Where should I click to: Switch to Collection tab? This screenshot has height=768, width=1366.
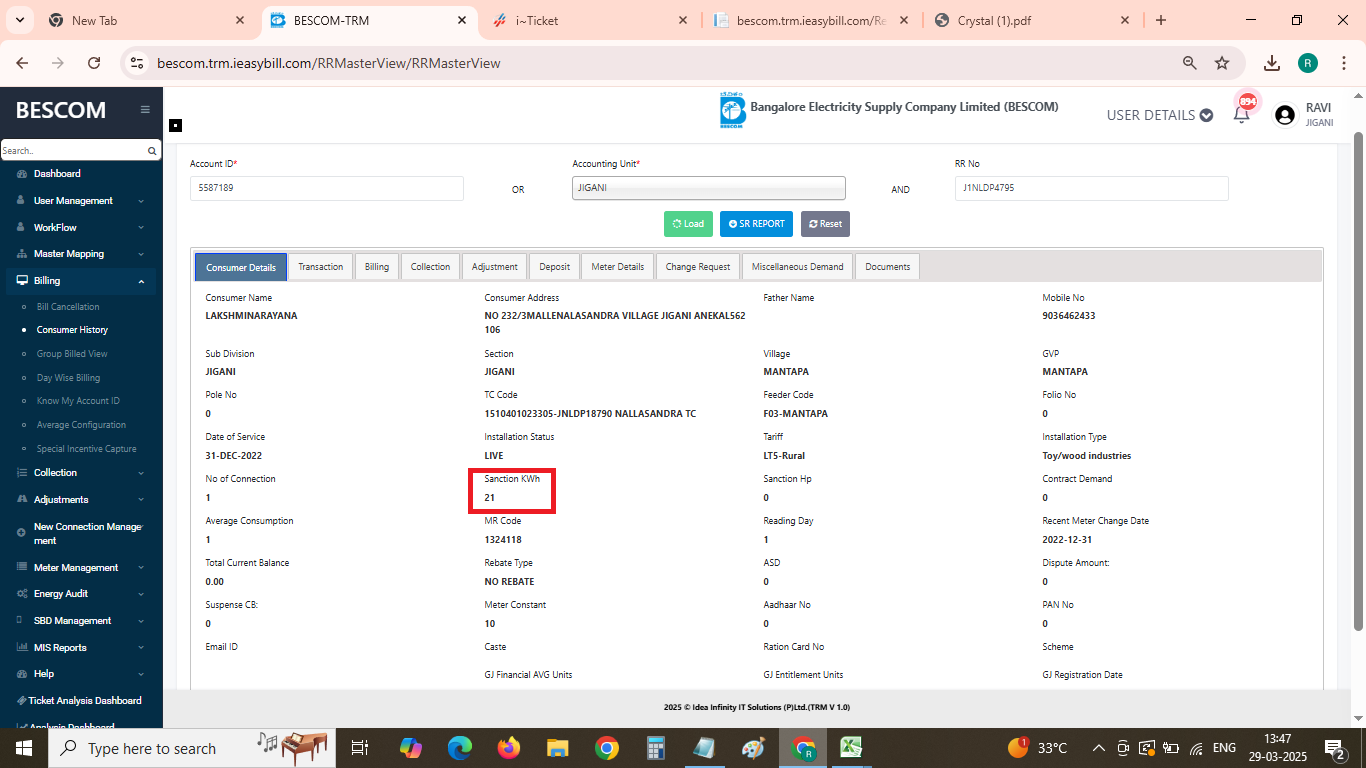click(430, 267)
